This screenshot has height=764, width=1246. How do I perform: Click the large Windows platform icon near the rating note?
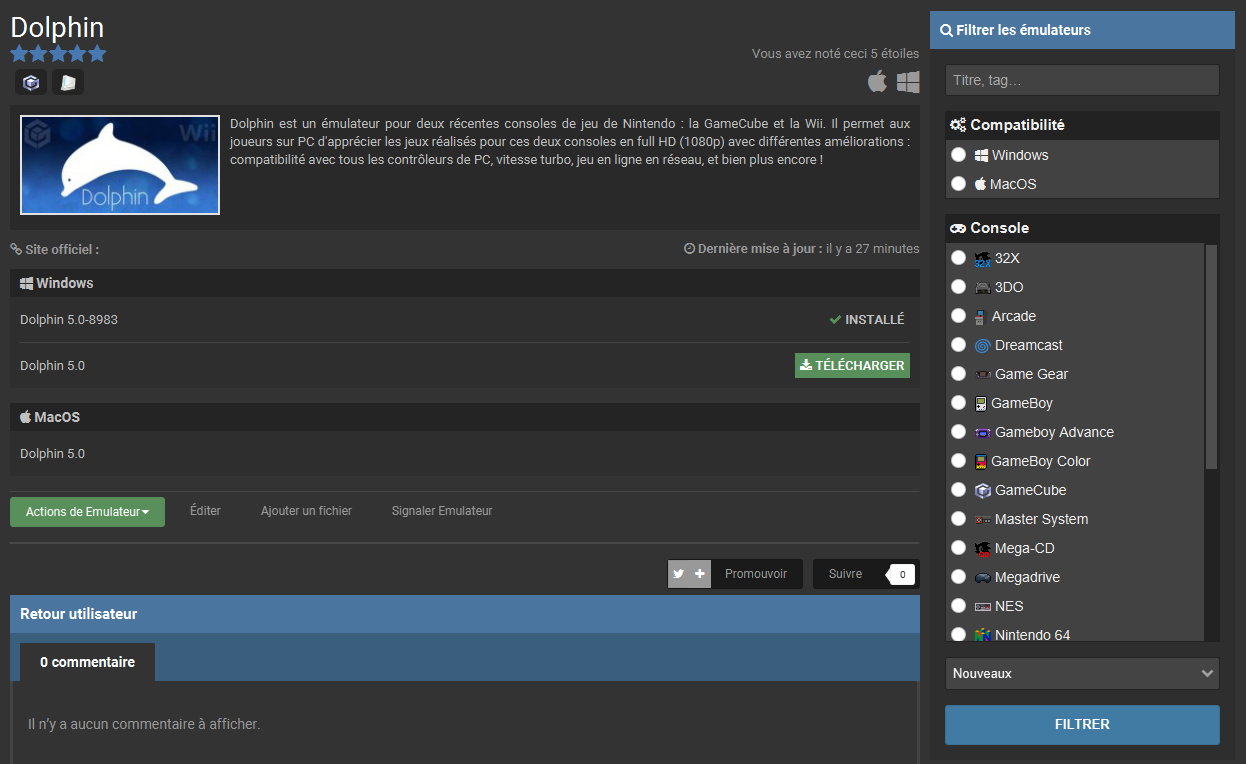point(908,81)
